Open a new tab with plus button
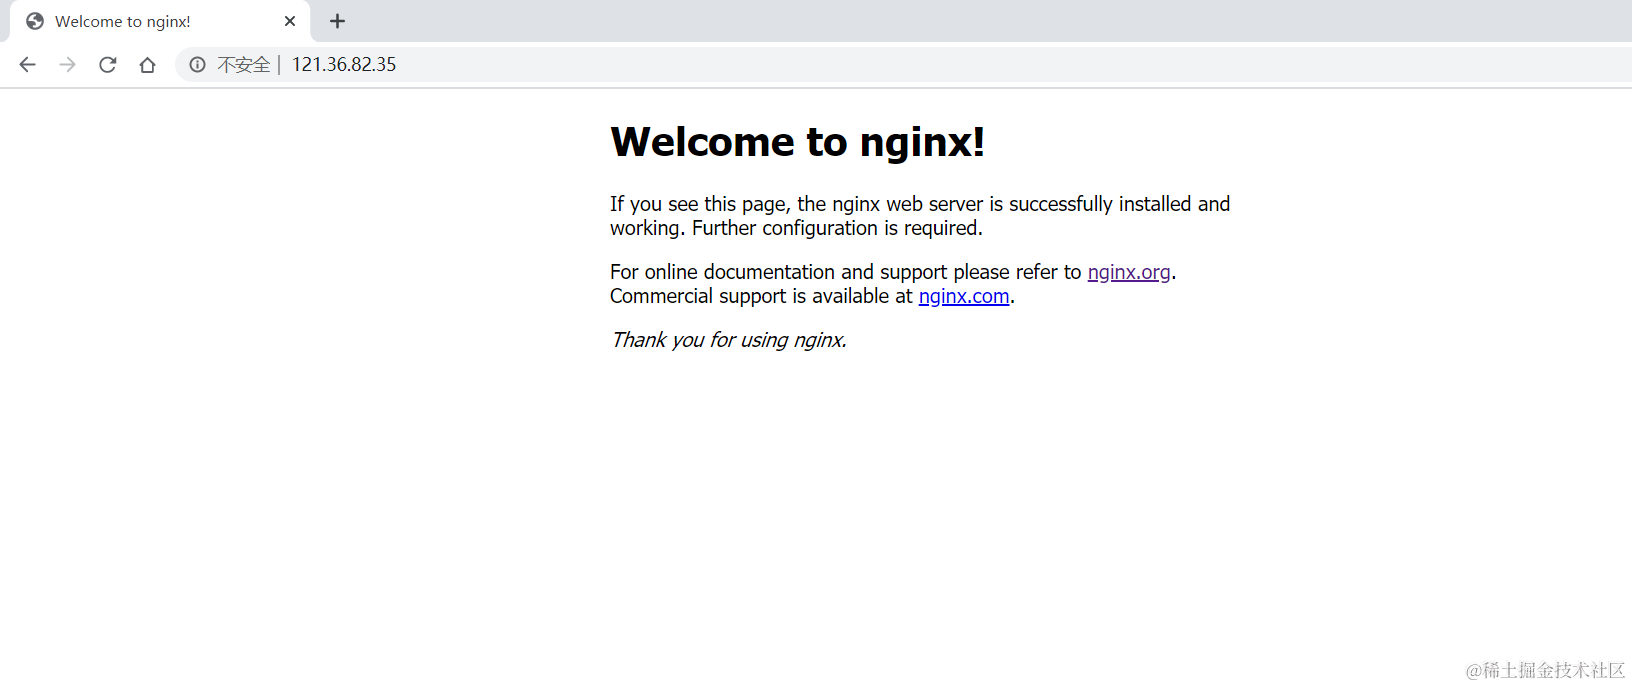1632x687 pixels. click(x=338, y=21)
